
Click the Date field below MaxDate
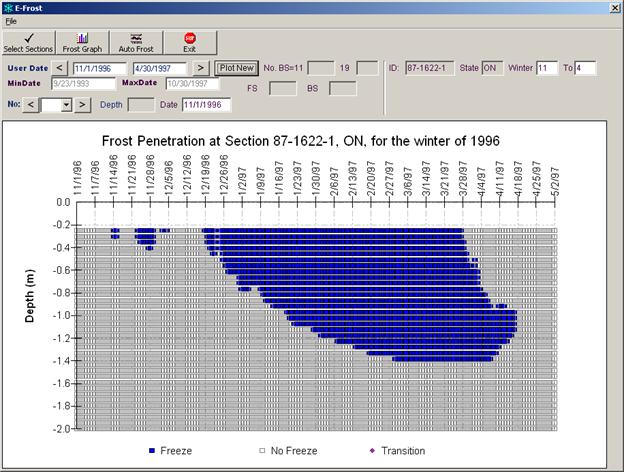(206, 105)
